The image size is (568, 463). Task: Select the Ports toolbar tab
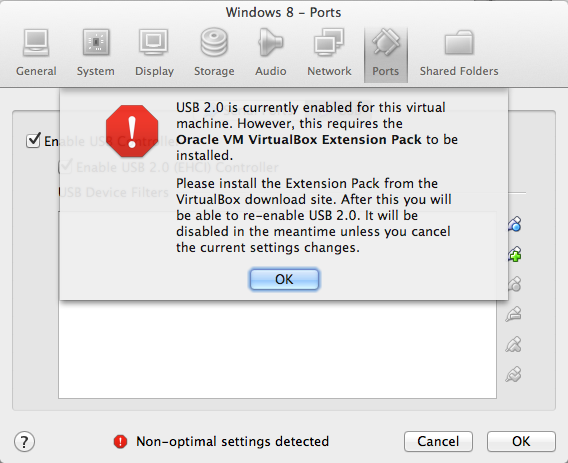click(386, 54)
